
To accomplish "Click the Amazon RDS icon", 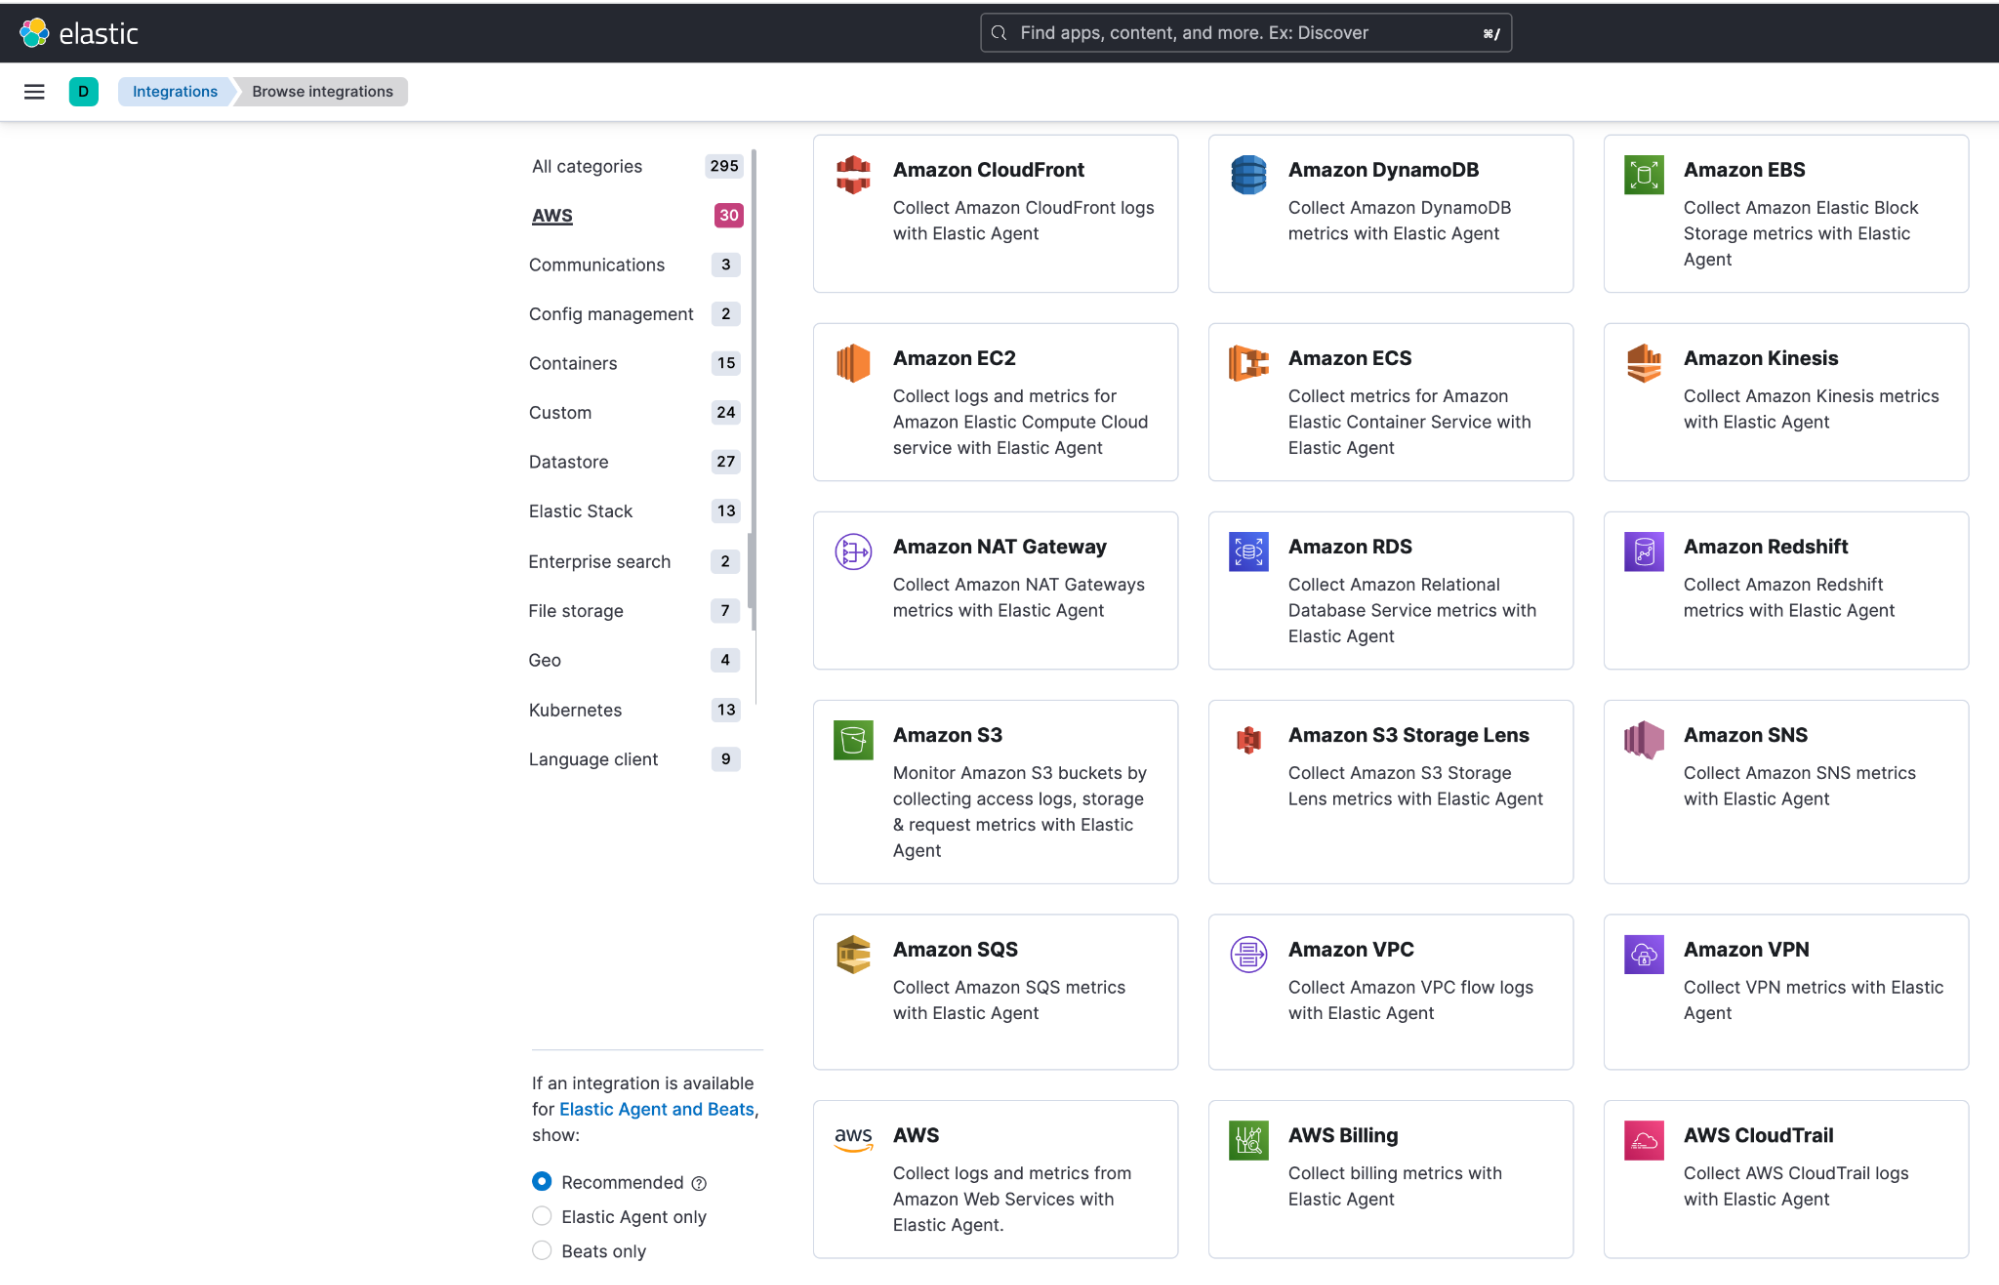I will tap(1248, 551).
